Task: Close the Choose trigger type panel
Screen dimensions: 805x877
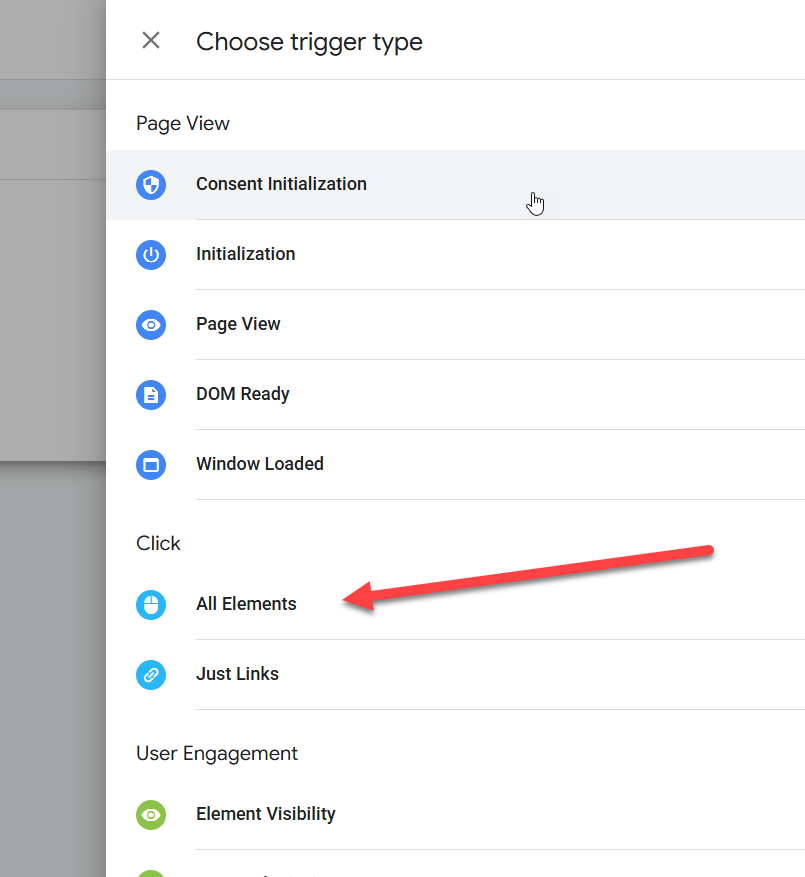Action: [151, 41]
